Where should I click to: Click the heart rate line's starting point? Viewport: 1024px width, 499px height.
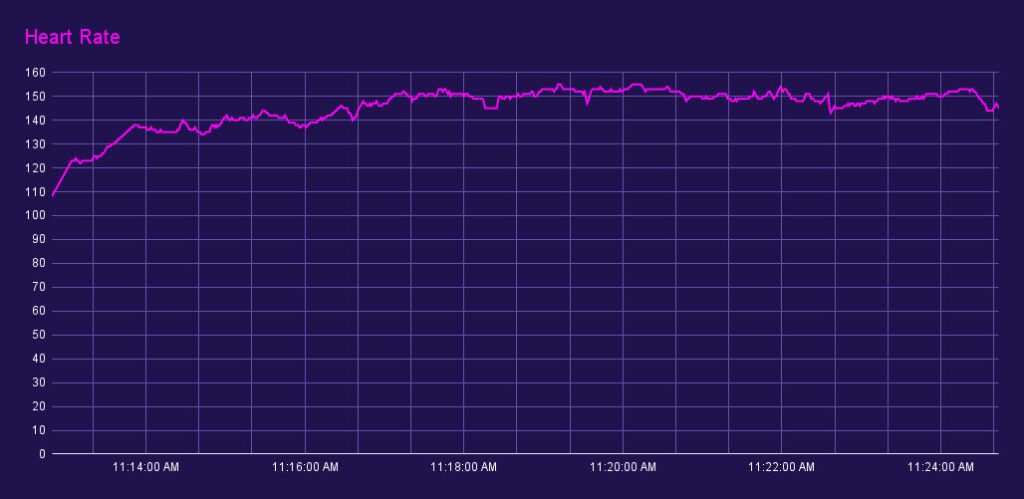53,195
